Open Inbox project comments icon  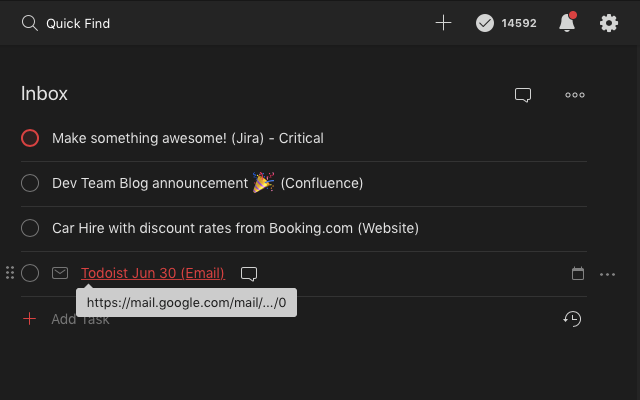click(x=523, y=95)
